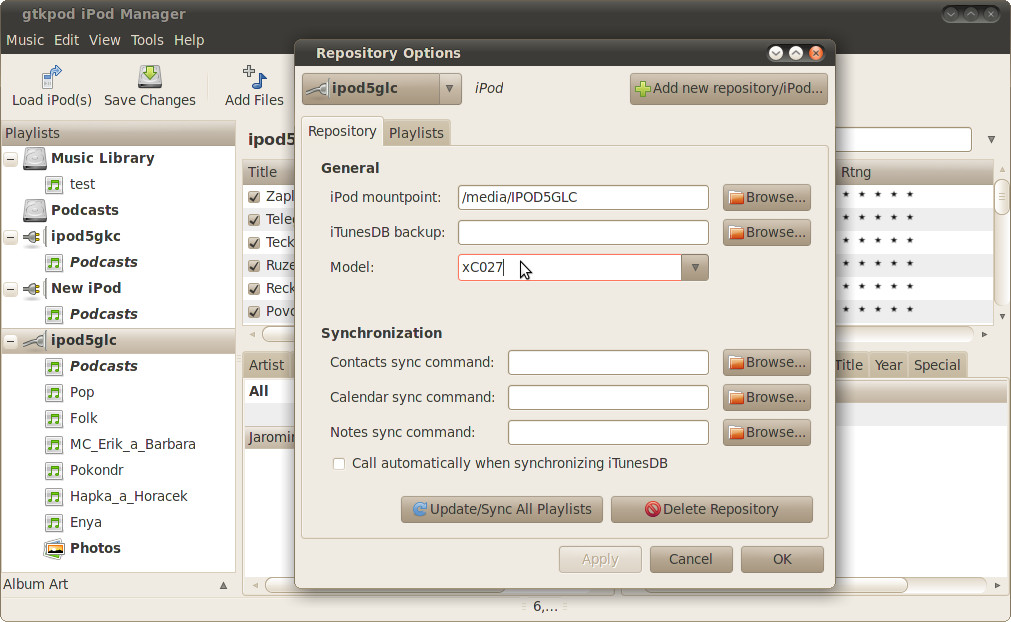This screenshot has width=1011, height=622.
Task: Open dropdown arrow beside main window search field
Action: pyautogui.click(x=991, y=139)
